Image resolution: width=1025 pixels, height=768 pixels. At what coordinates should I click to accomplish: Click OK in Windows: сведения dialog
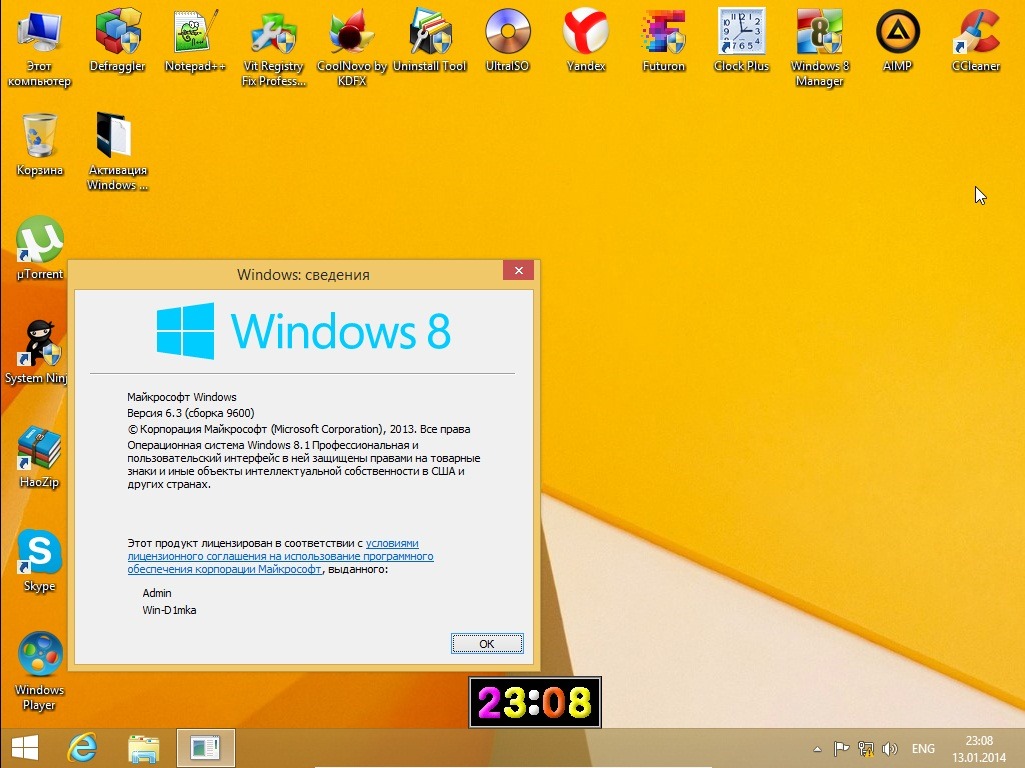[487, 644]
